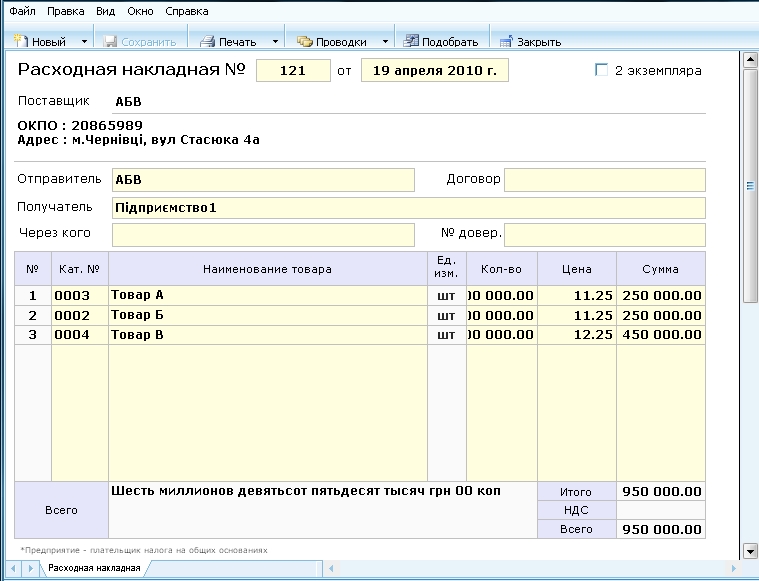The image size is (759, 581).
Task: Enable the 2 экземпляра checkbox
Action: (x=601, y=71)
